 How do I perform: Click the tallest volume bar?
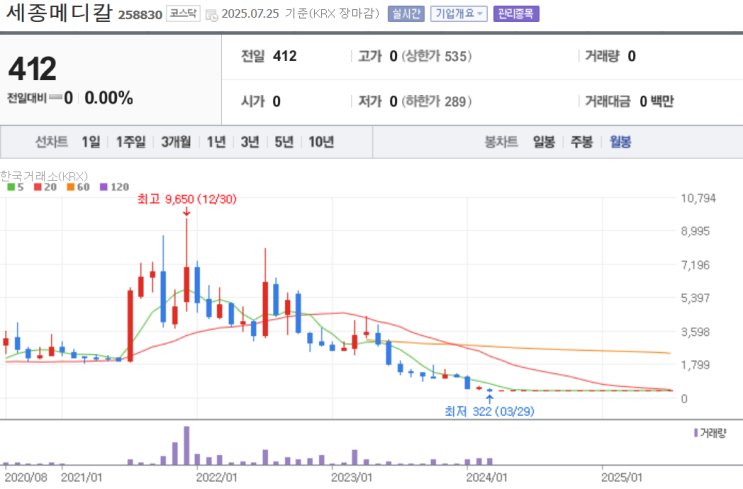pos(187,445)
